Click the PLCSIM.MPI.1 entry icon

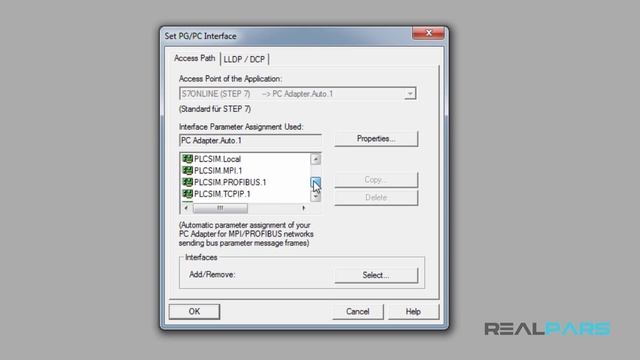[187, 171]
